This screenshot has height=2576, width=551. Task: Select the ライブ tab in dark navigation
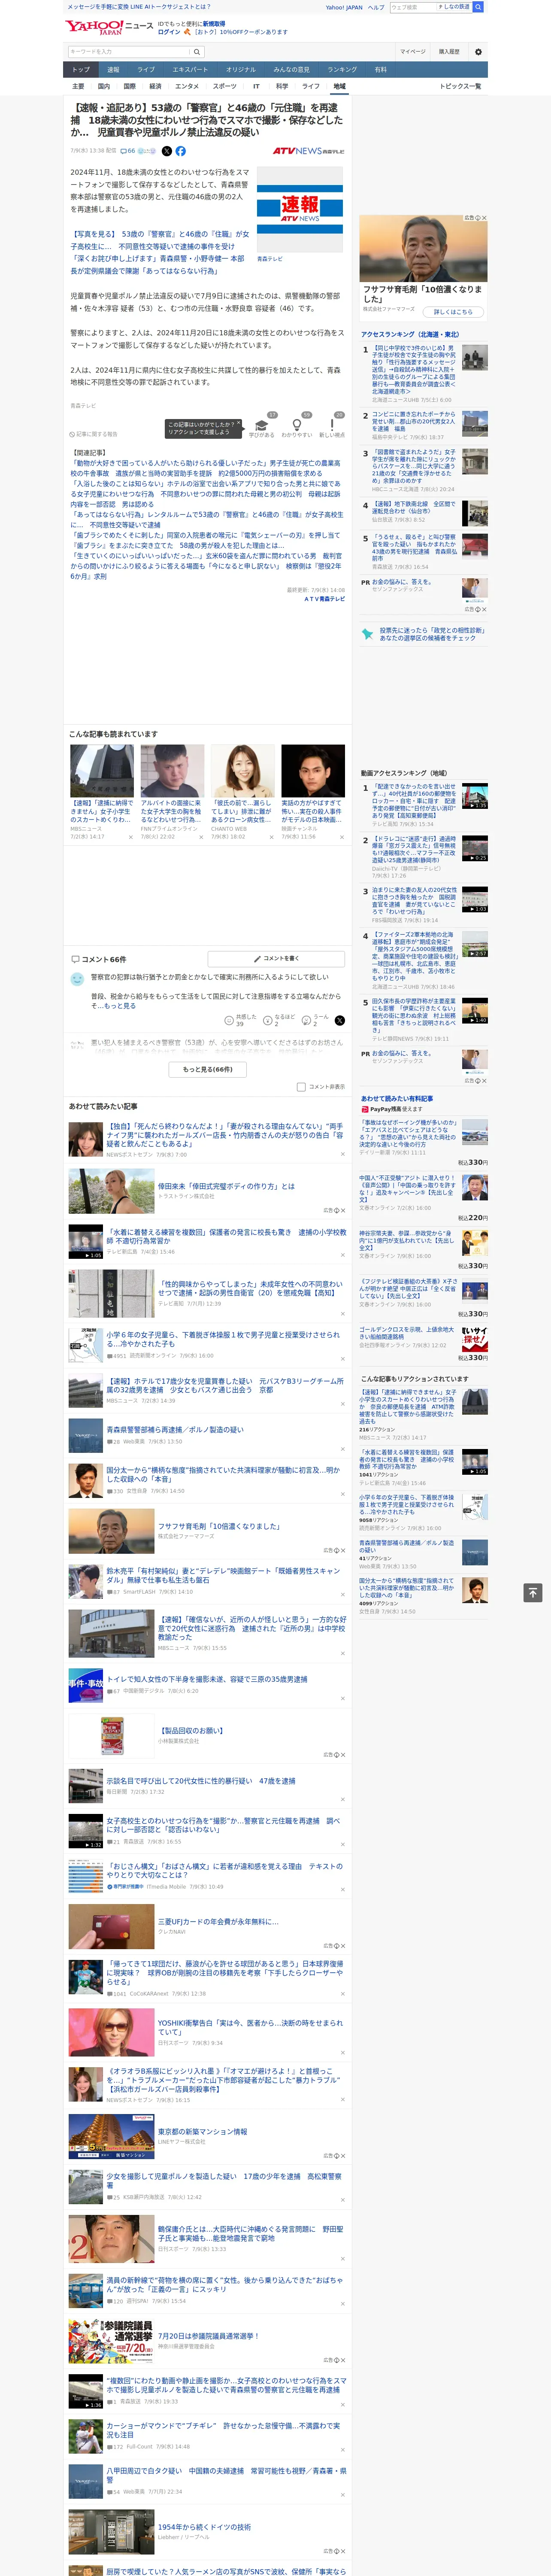[x=146, y=70]
